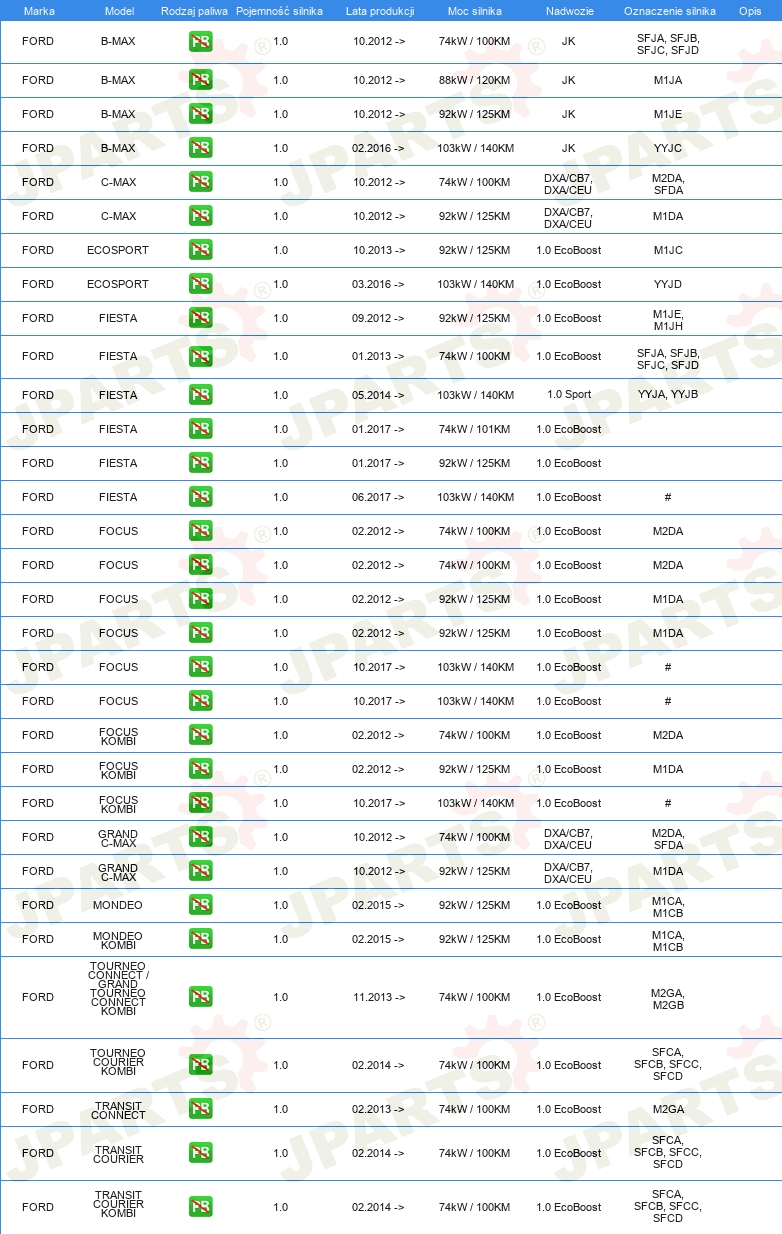Select the YYJD engine code cell
The image size is (782, 1234).
tap(668, 284)
